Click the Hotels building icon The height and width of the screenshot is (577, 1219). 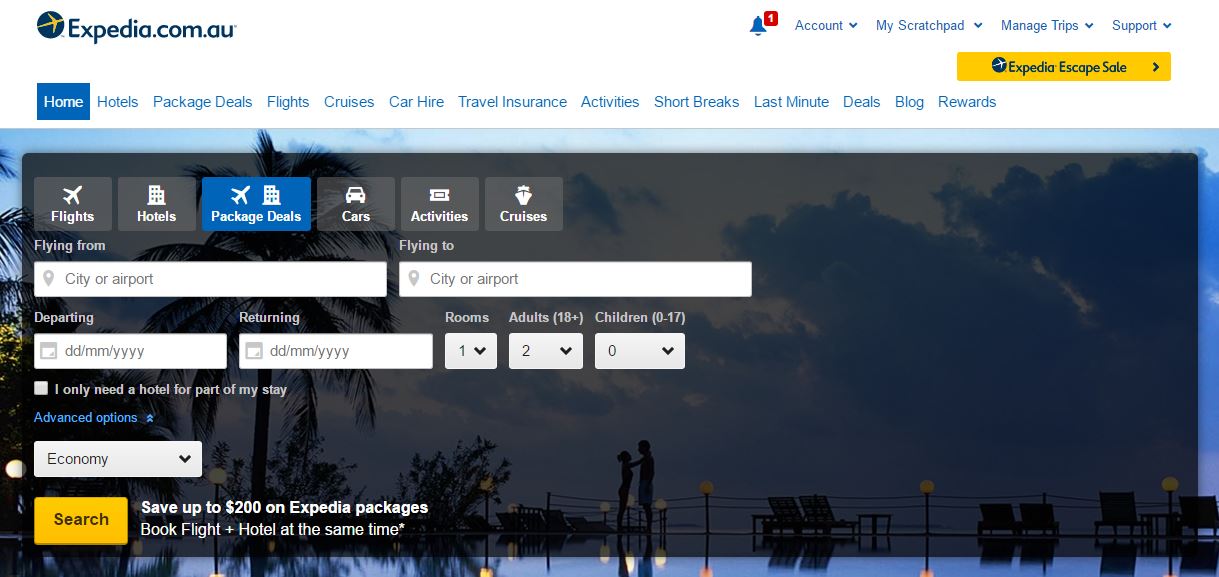pyautogui.click(x=156, y=196)
